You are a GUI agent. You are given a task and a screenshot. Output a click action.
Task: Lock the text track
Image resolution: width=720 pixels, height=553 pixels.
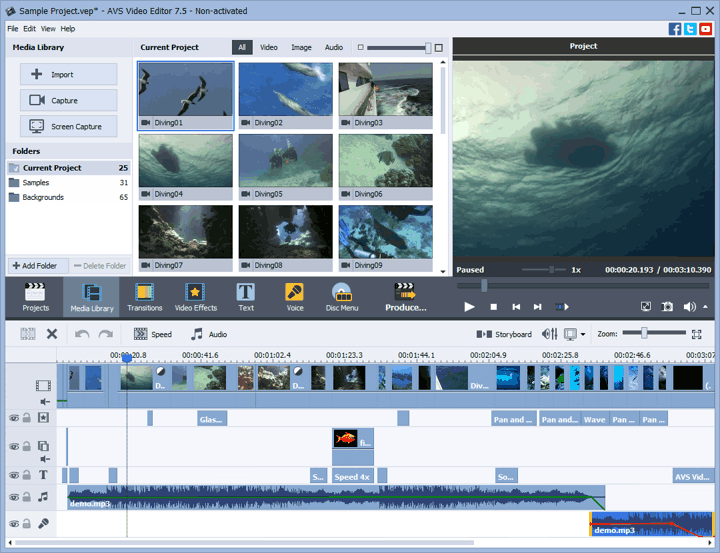coord(27,475)
